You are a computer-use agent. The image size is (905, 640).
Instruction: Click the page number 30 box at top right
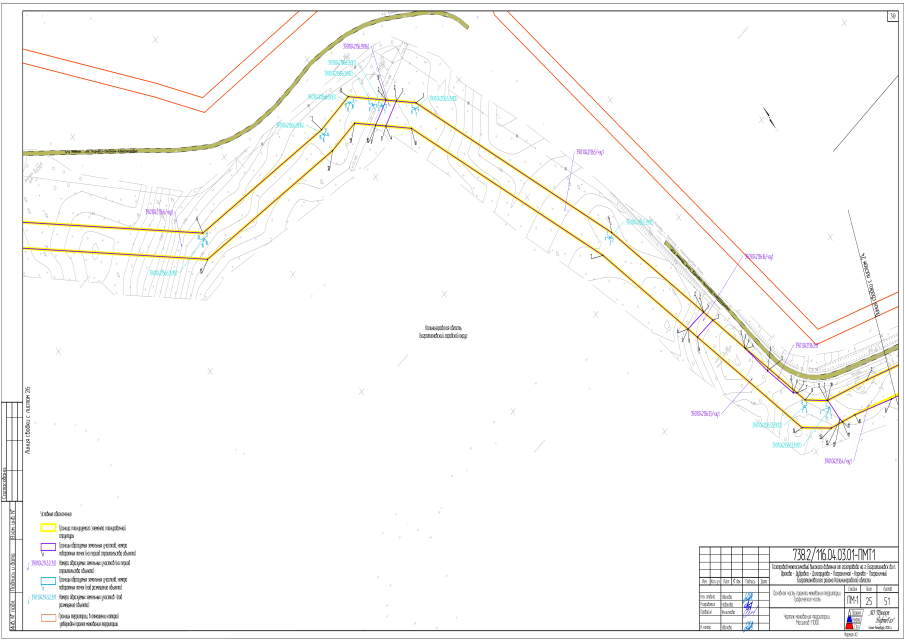[892, 15]
